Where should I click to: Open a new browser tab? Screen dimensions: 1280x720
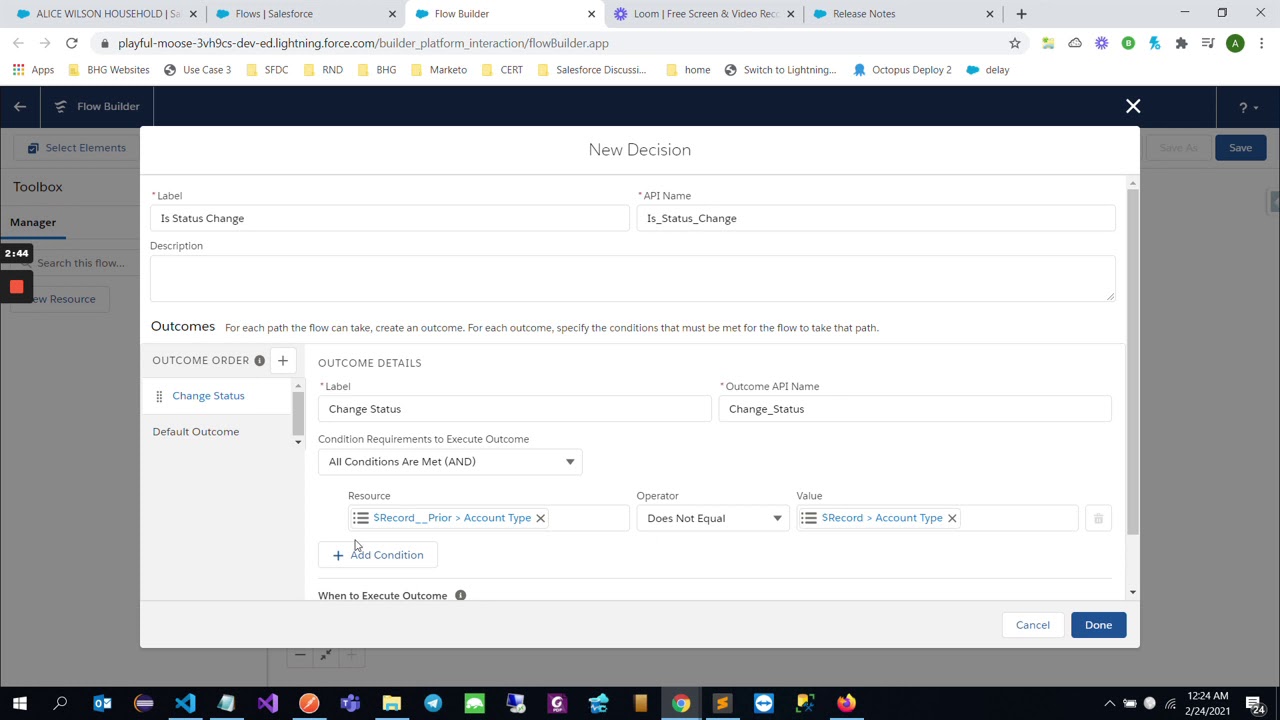pyautogui.click(x=1021, y=14)
